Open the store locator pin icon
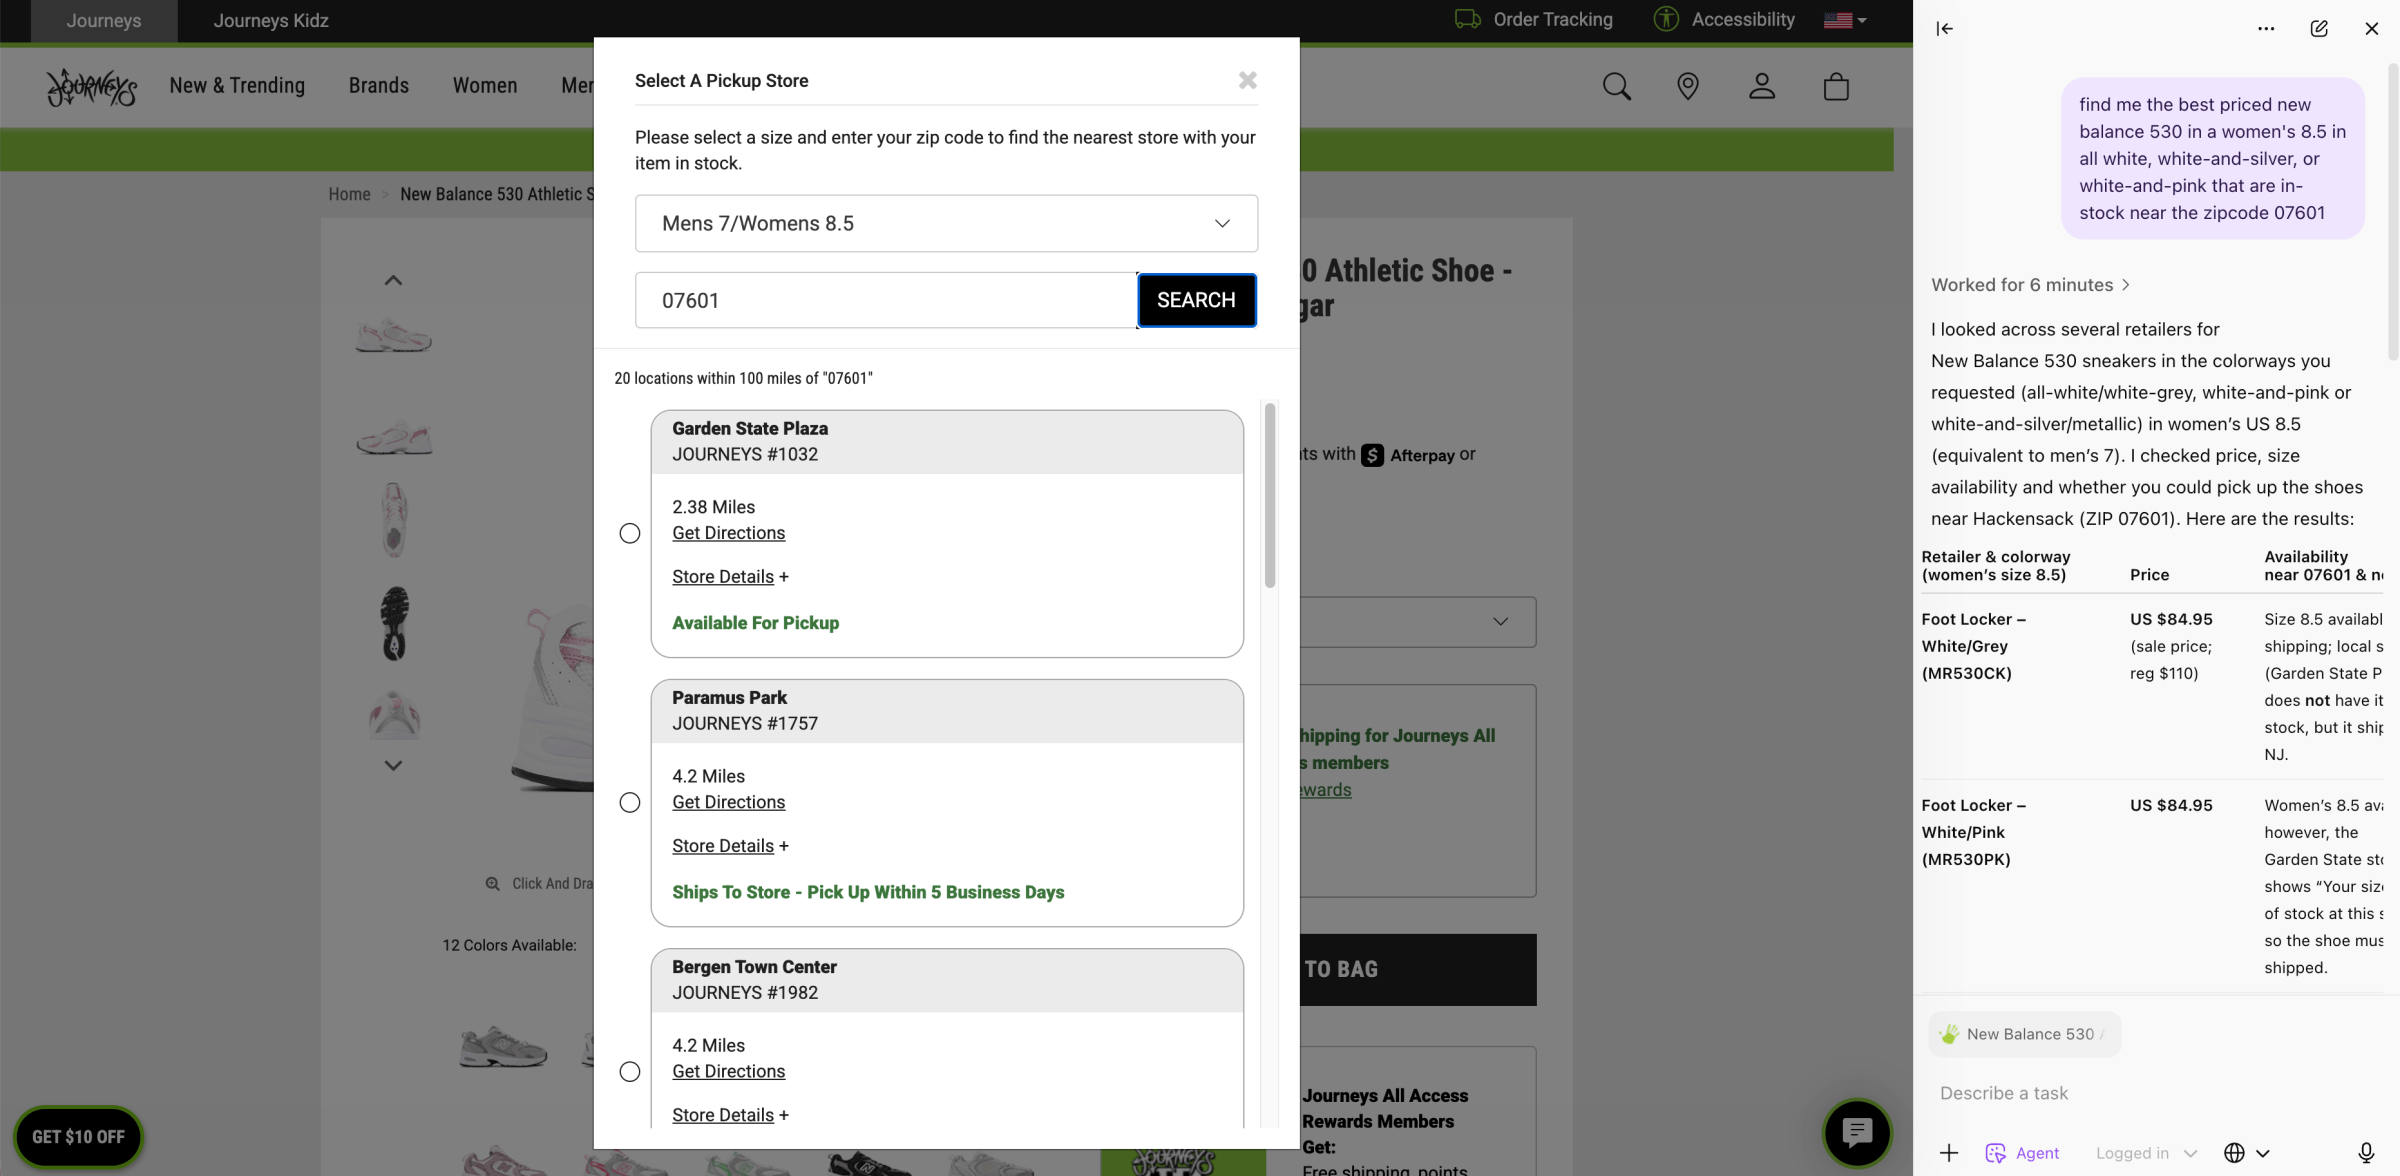2400x1176 pixels. pyautogui.click(x=1688, y=87)
